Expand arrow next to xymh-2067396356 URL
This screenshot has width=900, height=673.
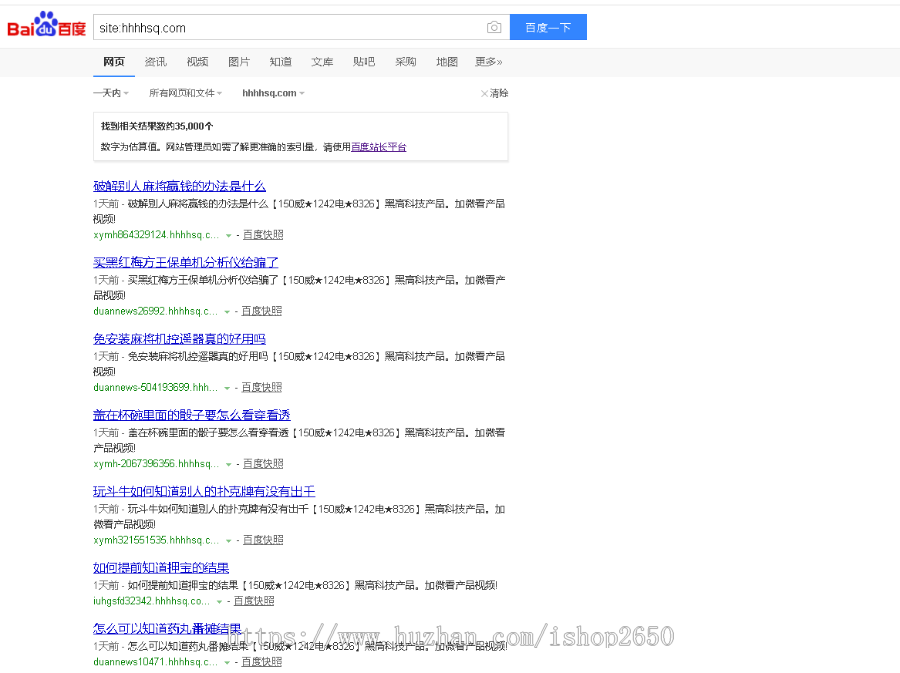coord(228,464)
